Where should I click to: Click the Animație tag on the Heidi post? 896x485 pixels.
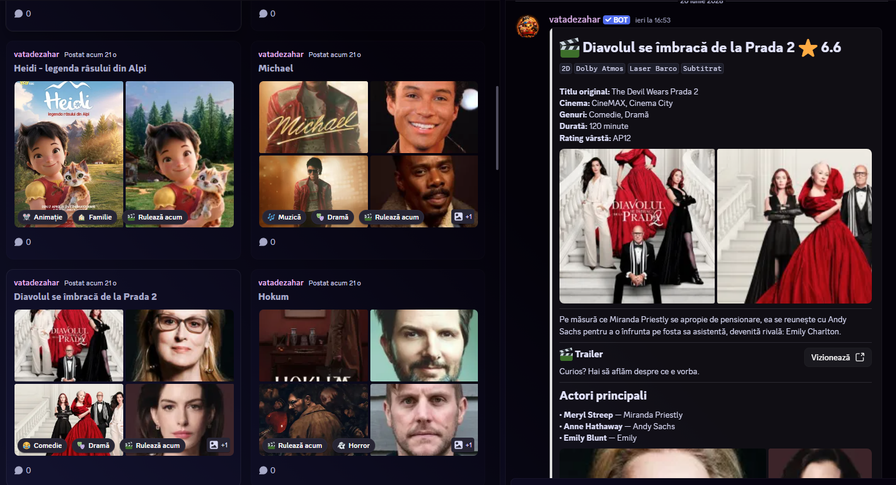point(43,217)
